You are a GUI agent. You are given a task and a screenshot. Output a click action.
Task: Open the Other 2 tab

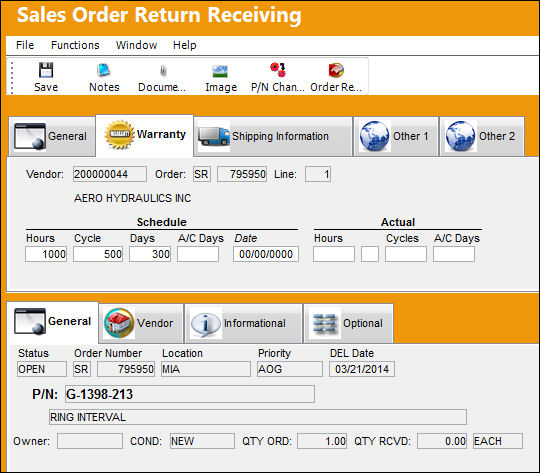tap(482, 136)
